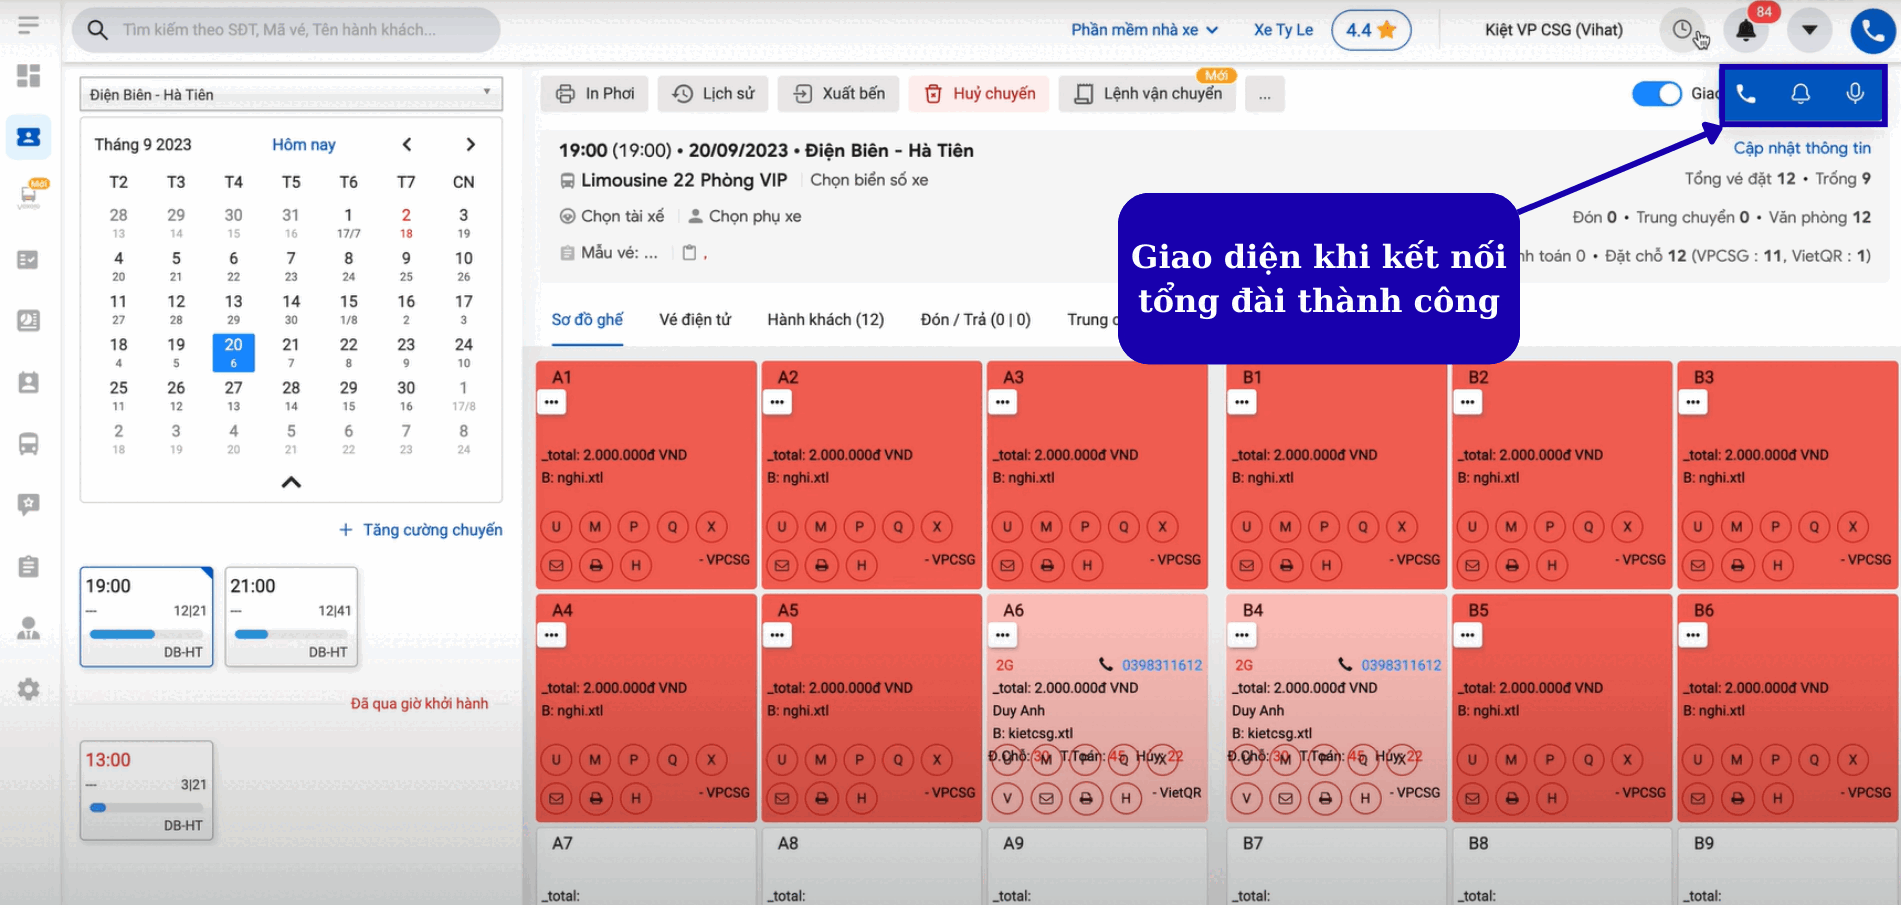Click the microphone icon in call panel
The width and height of the screenshot is (1901, 908).
click(x=1854, y=94)
